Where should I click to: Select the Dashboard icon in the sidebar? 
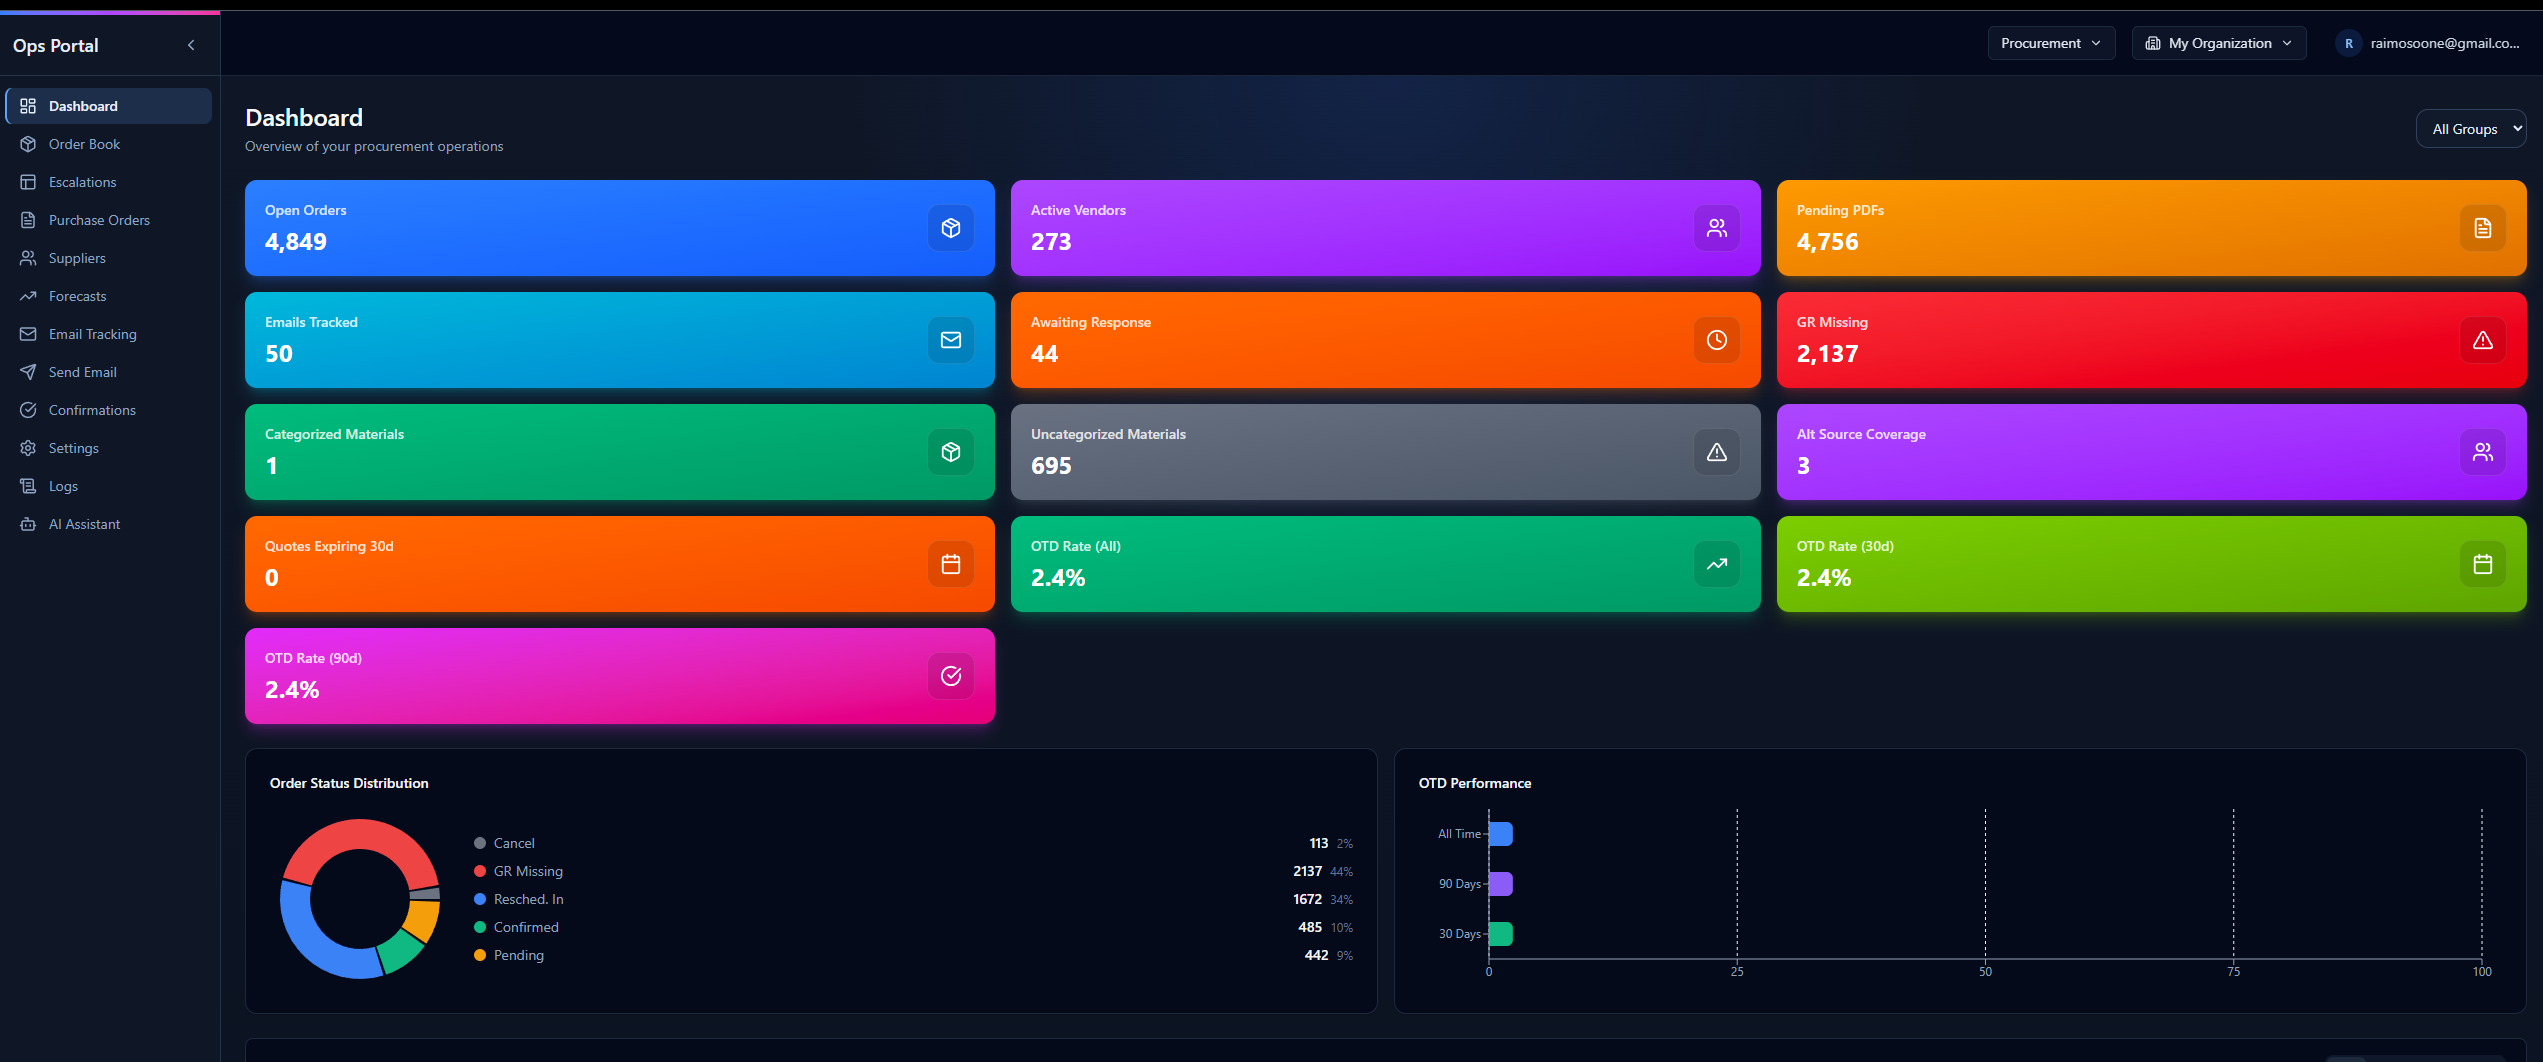pyautogui.click(x=28, y=105)
